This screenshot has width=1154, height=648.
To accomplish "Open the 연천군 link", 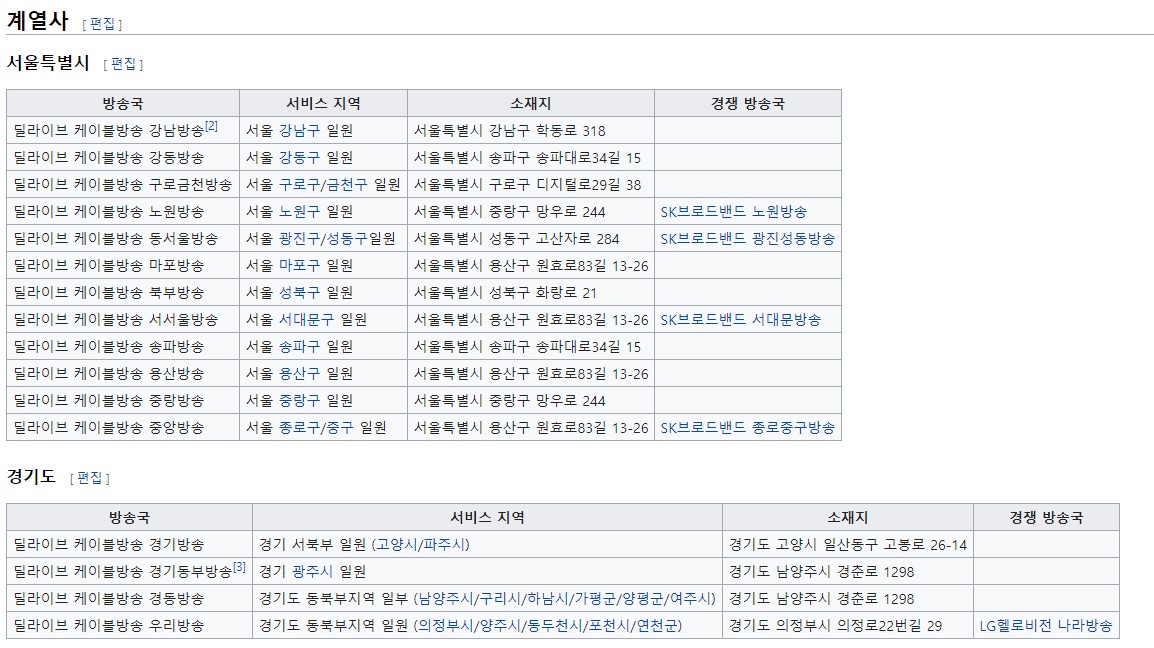I will (655, 625).
